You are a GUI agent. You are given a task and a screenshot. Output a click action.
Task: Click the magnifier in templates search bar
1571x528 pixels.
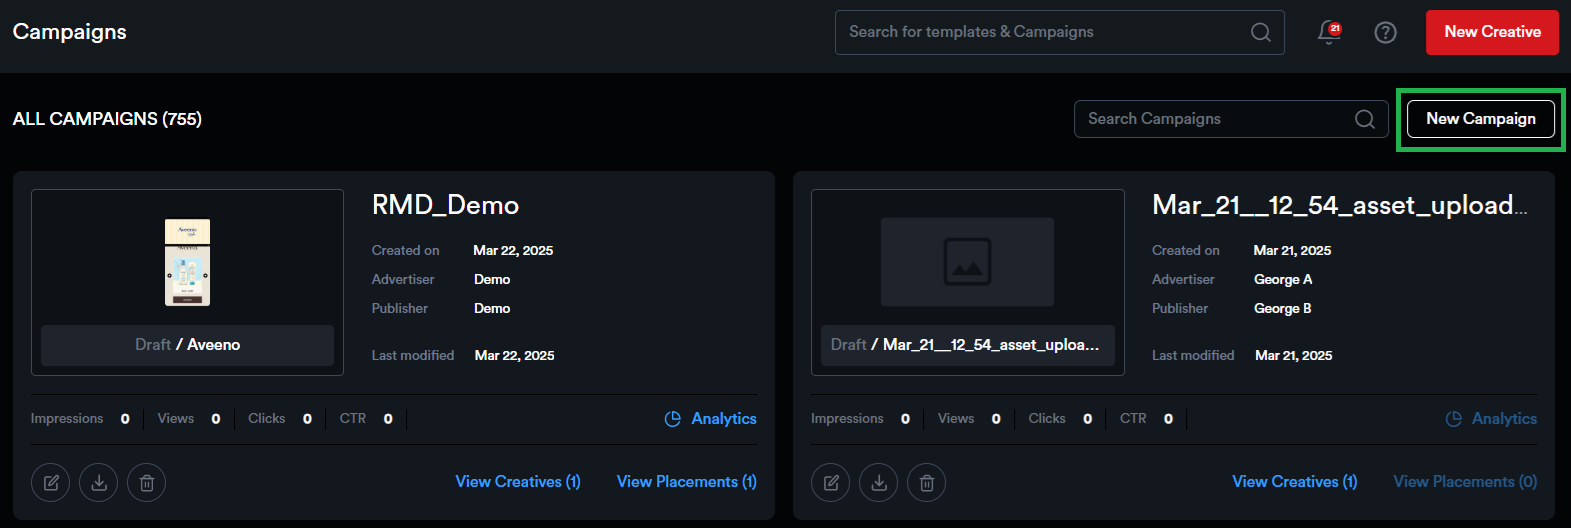pyautogui.click(x=1261, y=33)
